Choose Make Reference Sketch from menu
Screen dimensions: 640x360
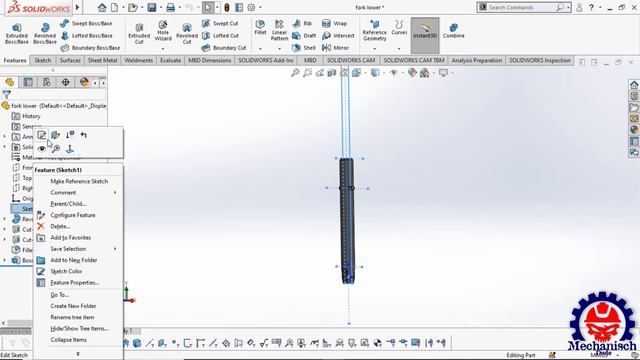pyautogui.click(x=79, y=181)
